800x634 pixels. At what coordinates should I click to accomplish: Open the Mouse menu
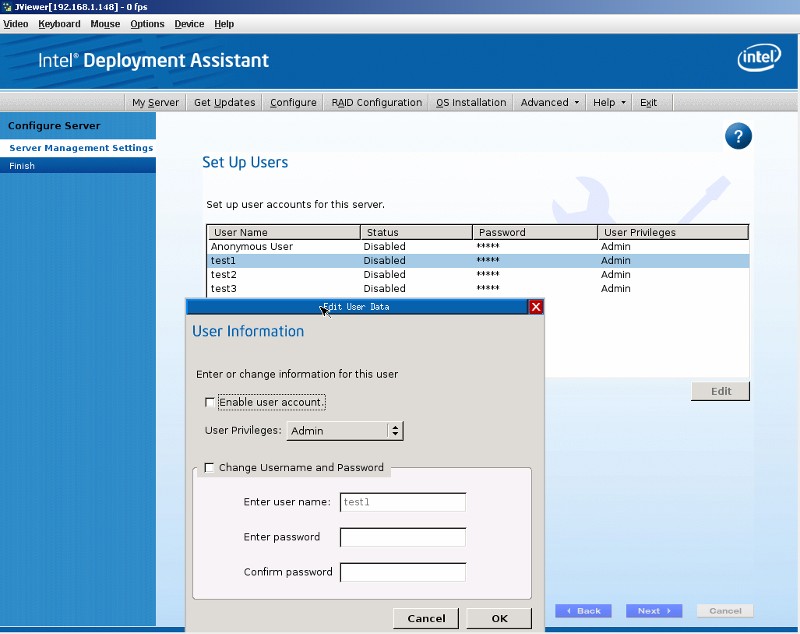(x=105, y=24)
